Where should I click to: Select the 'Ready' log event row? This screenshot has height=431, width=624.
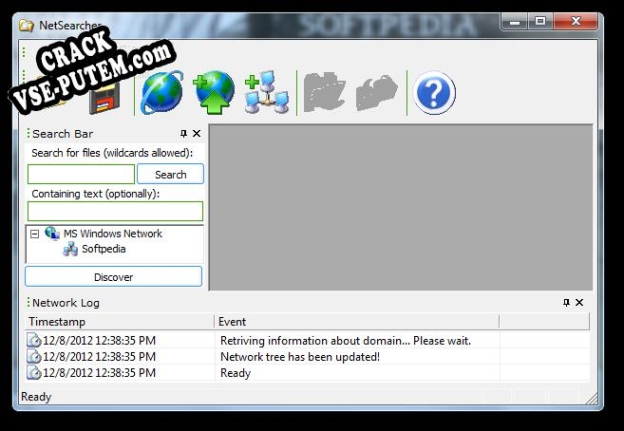point(307,373)
